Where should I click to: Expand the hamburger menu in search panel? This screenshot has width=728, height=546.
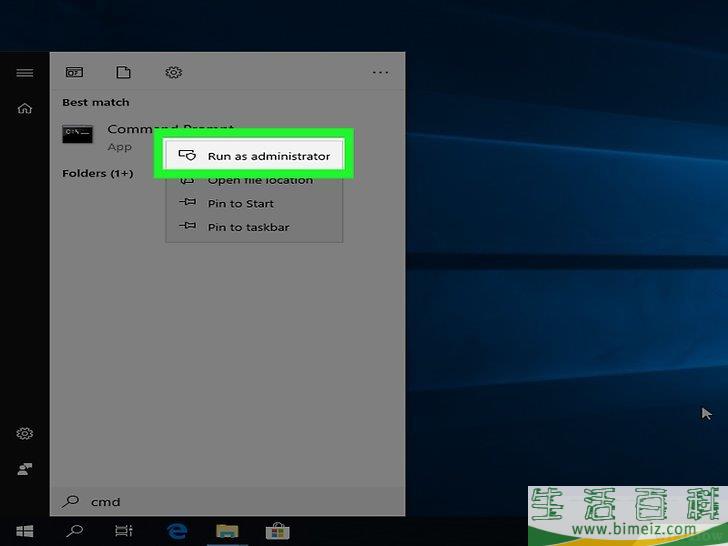(x=25, y=73)
